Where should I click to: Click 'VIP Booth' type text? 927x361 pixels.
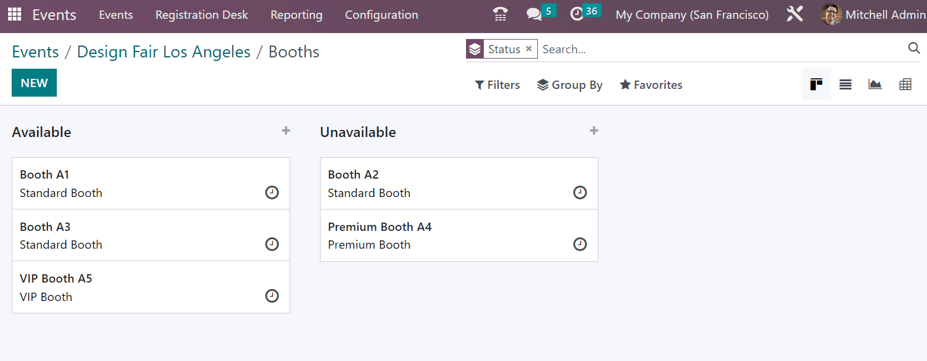pos(46,297)
